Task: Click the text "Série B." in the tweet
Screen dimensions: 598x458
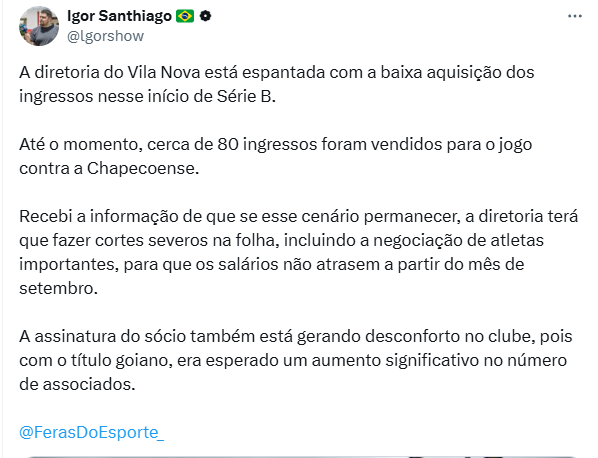Action: 246,96
